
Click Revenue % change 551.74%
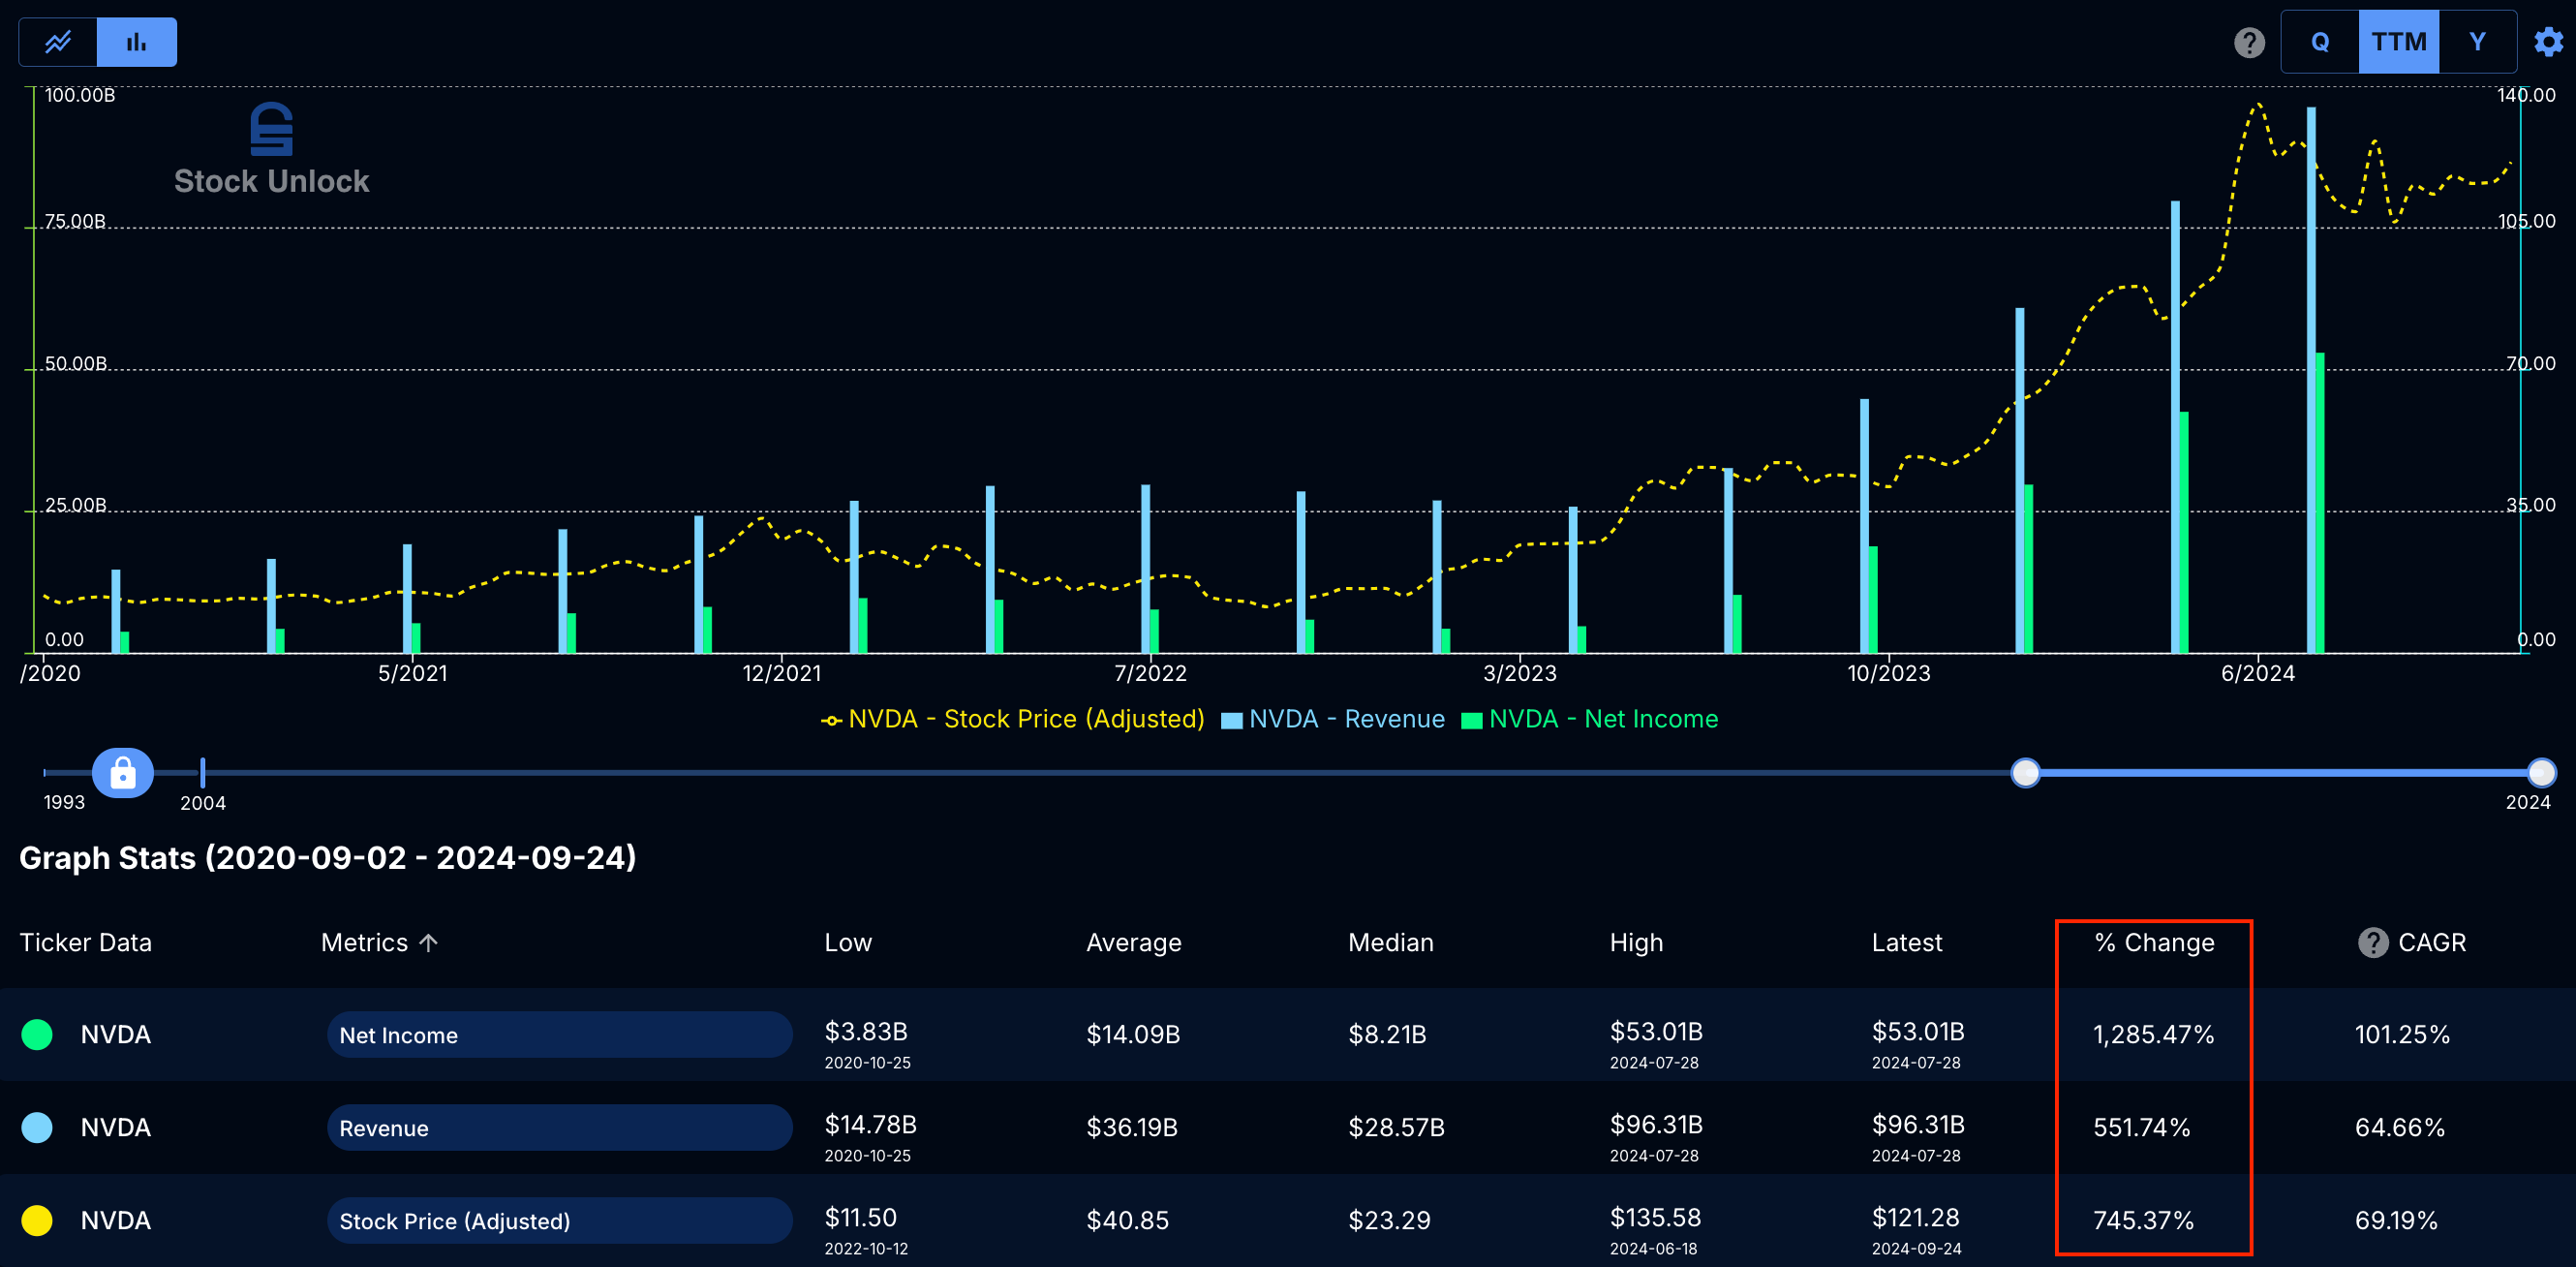2142,1127
